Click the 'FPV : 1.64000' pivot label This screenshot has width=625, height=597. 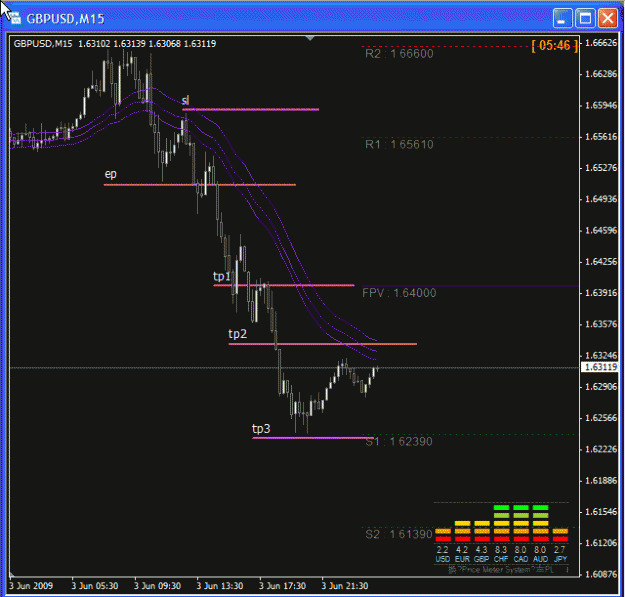coord(399,293)
